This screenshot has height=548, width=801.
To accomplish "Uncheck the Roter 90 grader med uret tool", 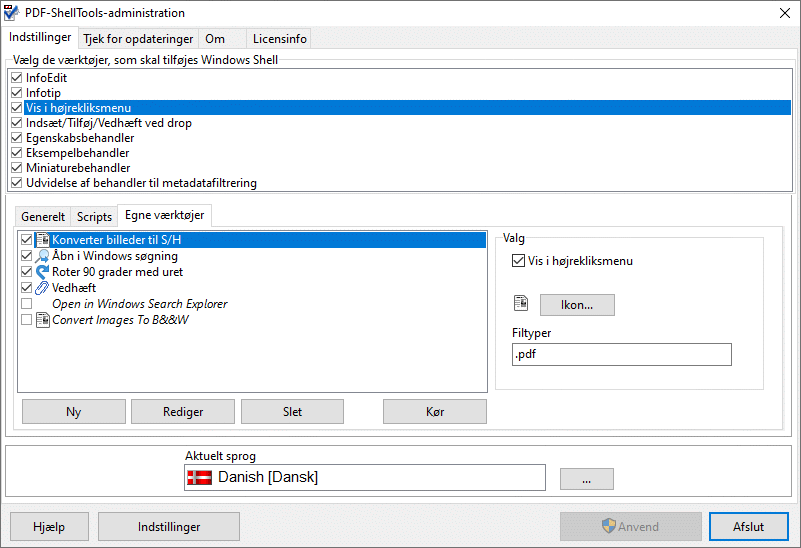I will [27, 272].
